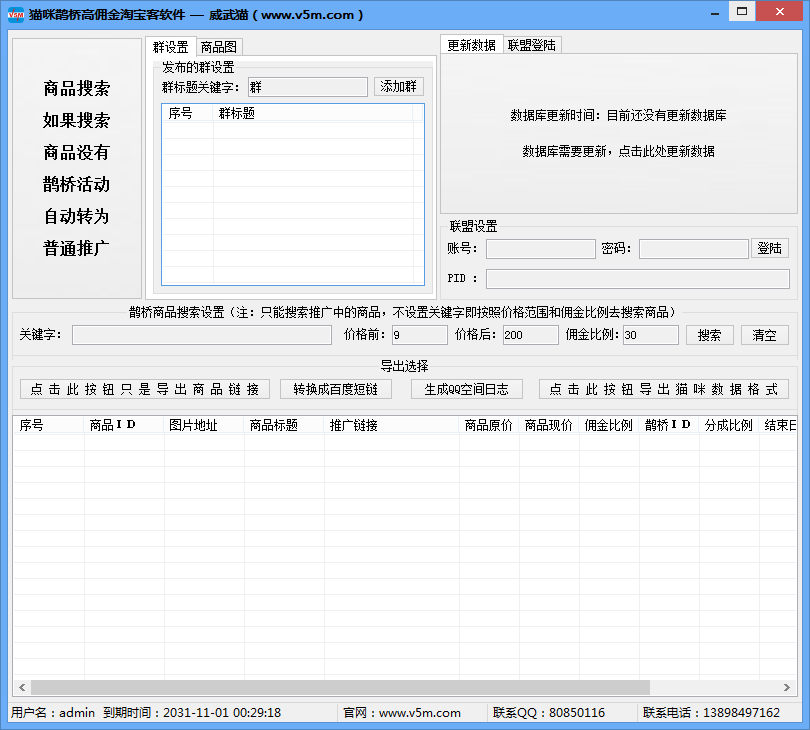Click the 佣金比例 input field
The height and width of the screenshot is (730, 810).
tap(650, 335)
